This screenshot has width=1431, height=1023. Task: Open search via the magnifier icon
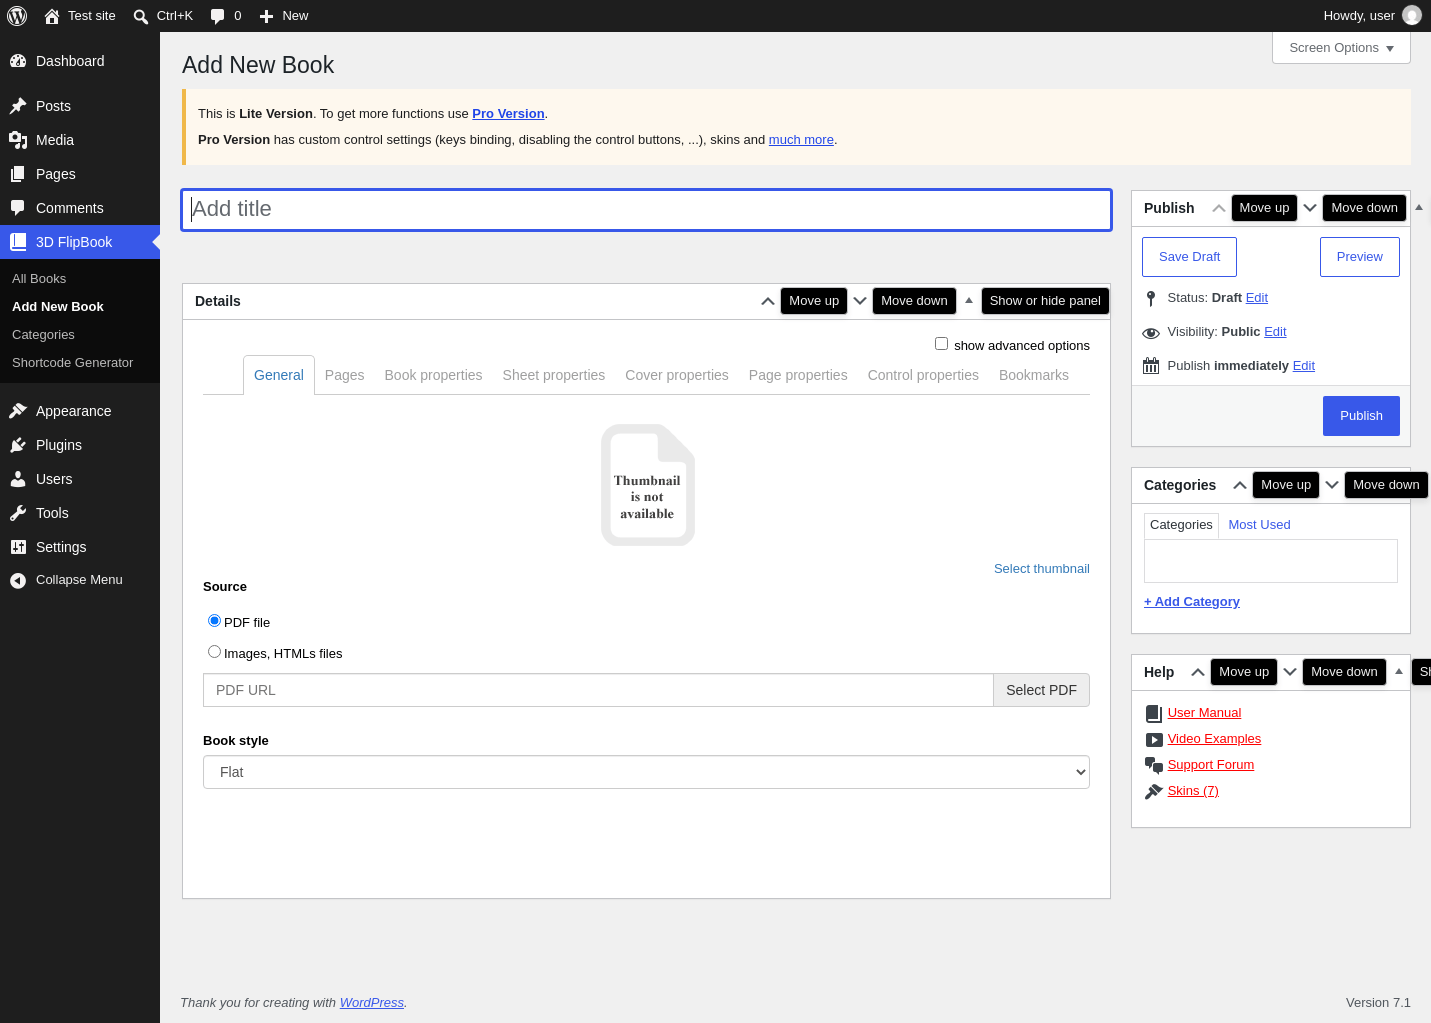[x=141, y=16]
